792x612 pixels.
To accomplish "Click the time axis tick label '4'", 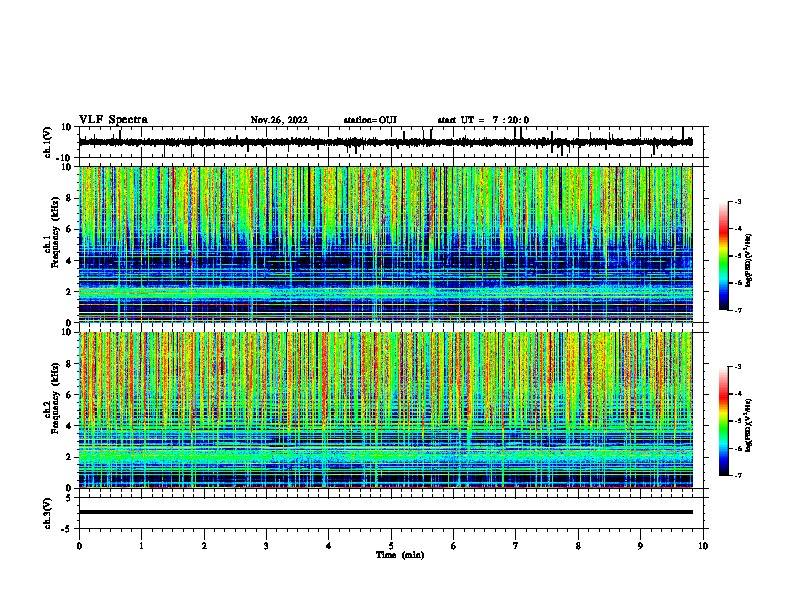I will pos(329,546).
